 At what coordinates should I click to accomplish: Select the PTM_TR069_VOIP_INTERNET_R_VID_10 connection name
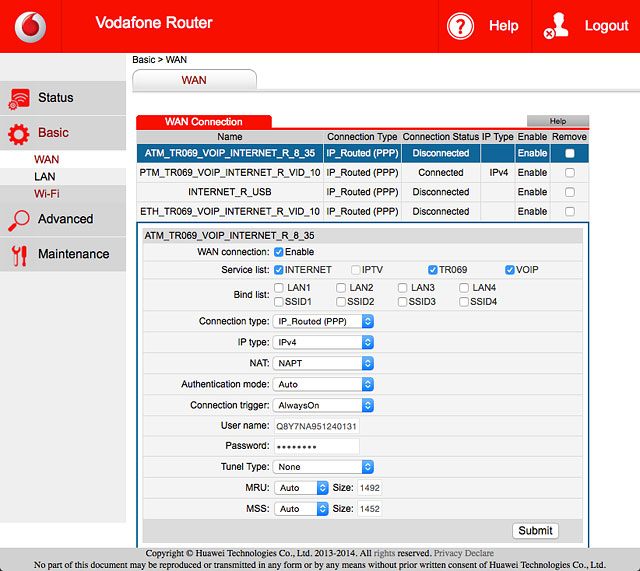click(x=230, y=173)
